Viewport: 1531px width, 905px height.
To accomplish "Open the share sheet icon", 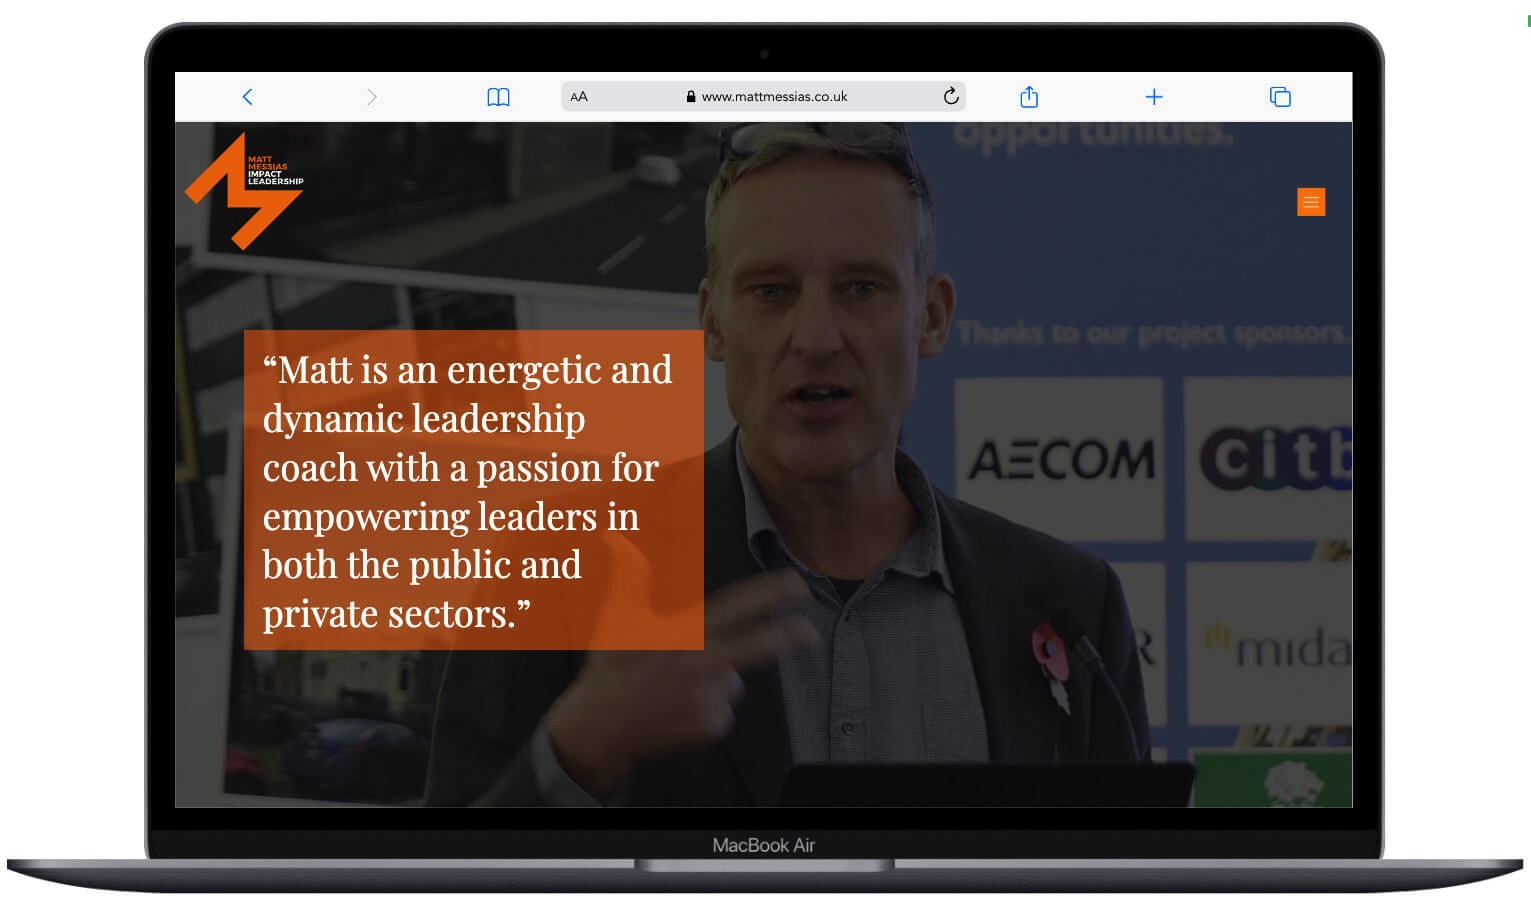I will point(1028,97).
